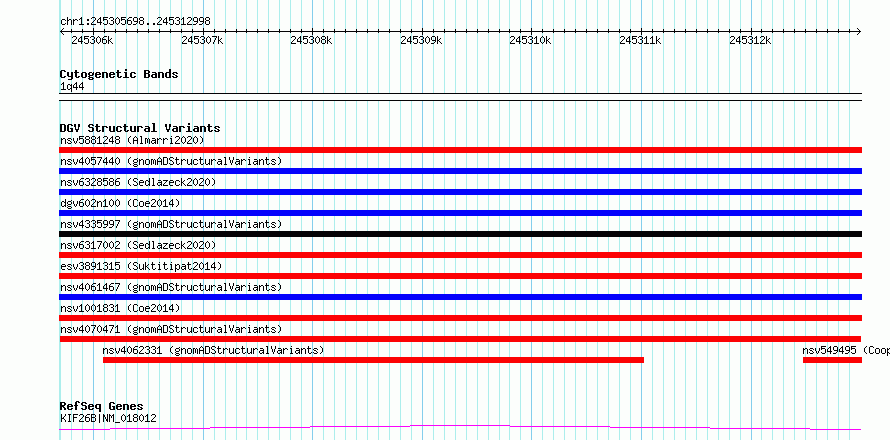This screenshot has width=890, height=440.
Task: Click the blue bar under nsv4057440
Action: pyautogui.click(x=461, y=171)
